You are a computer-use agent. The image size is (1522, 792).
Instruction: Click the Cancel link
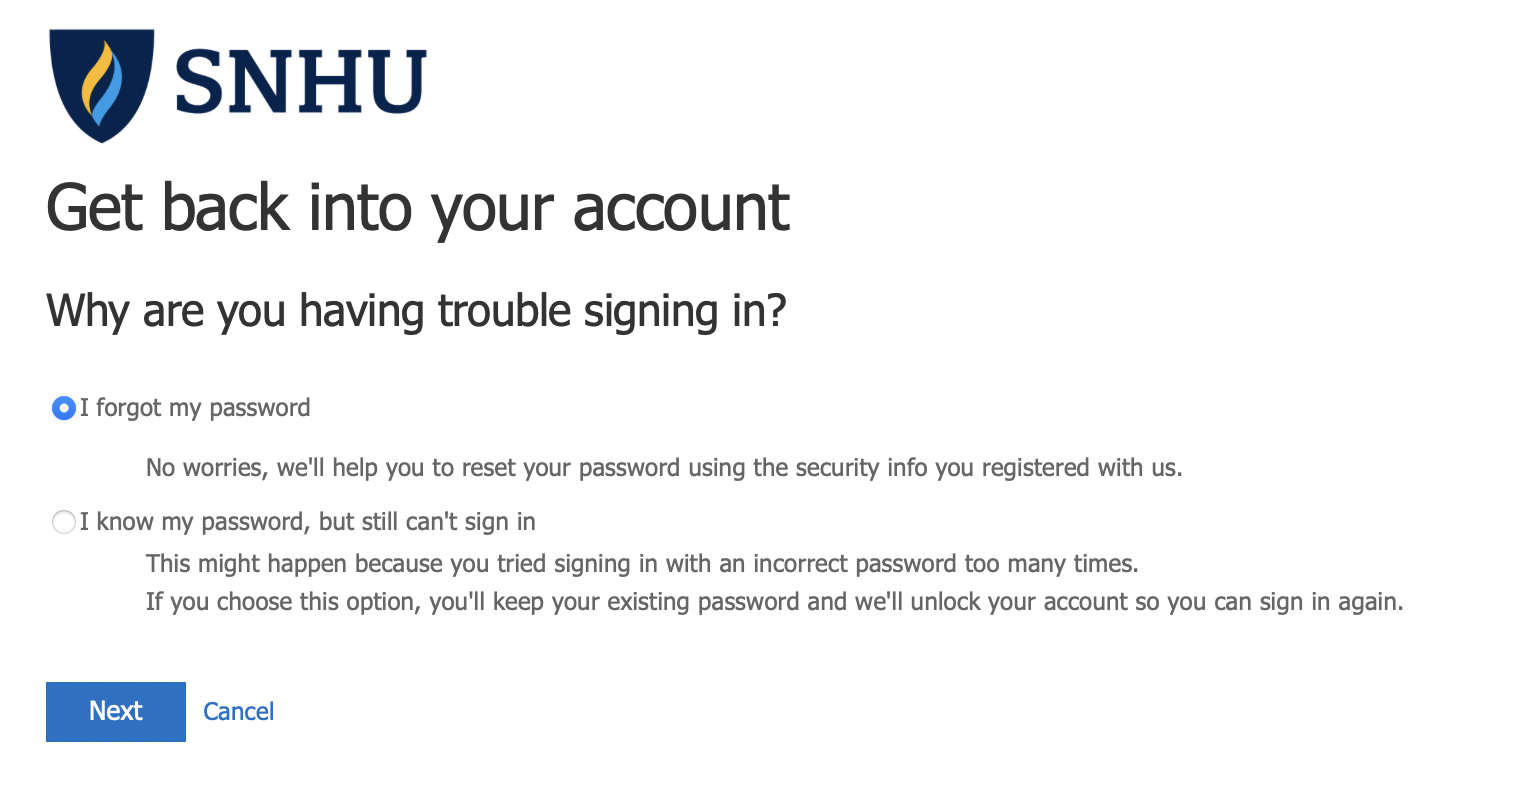coord(238,711)
